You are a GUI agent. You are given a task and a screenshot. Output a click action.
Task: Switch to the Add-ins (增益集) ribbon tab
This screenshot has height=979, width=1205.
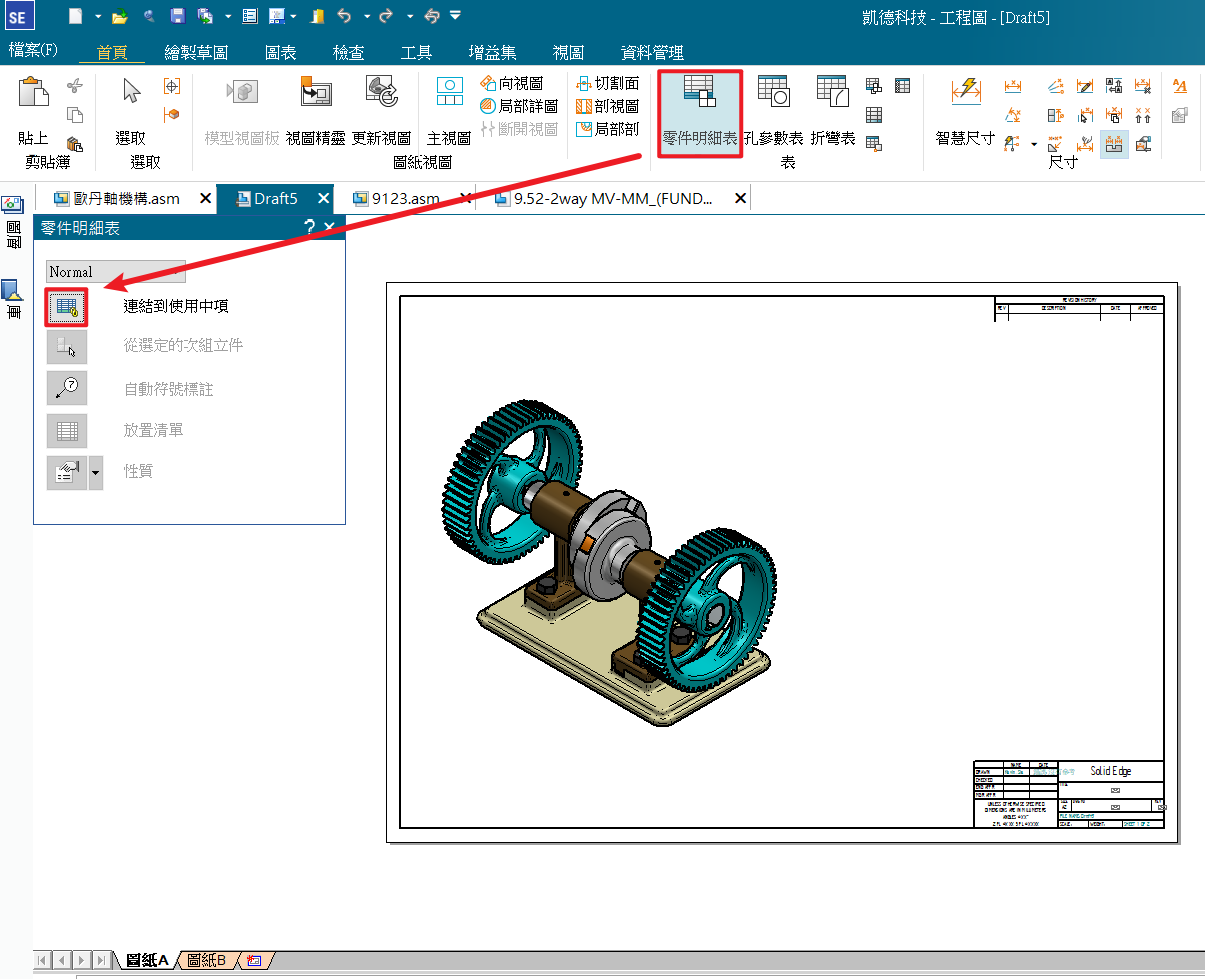493,53
